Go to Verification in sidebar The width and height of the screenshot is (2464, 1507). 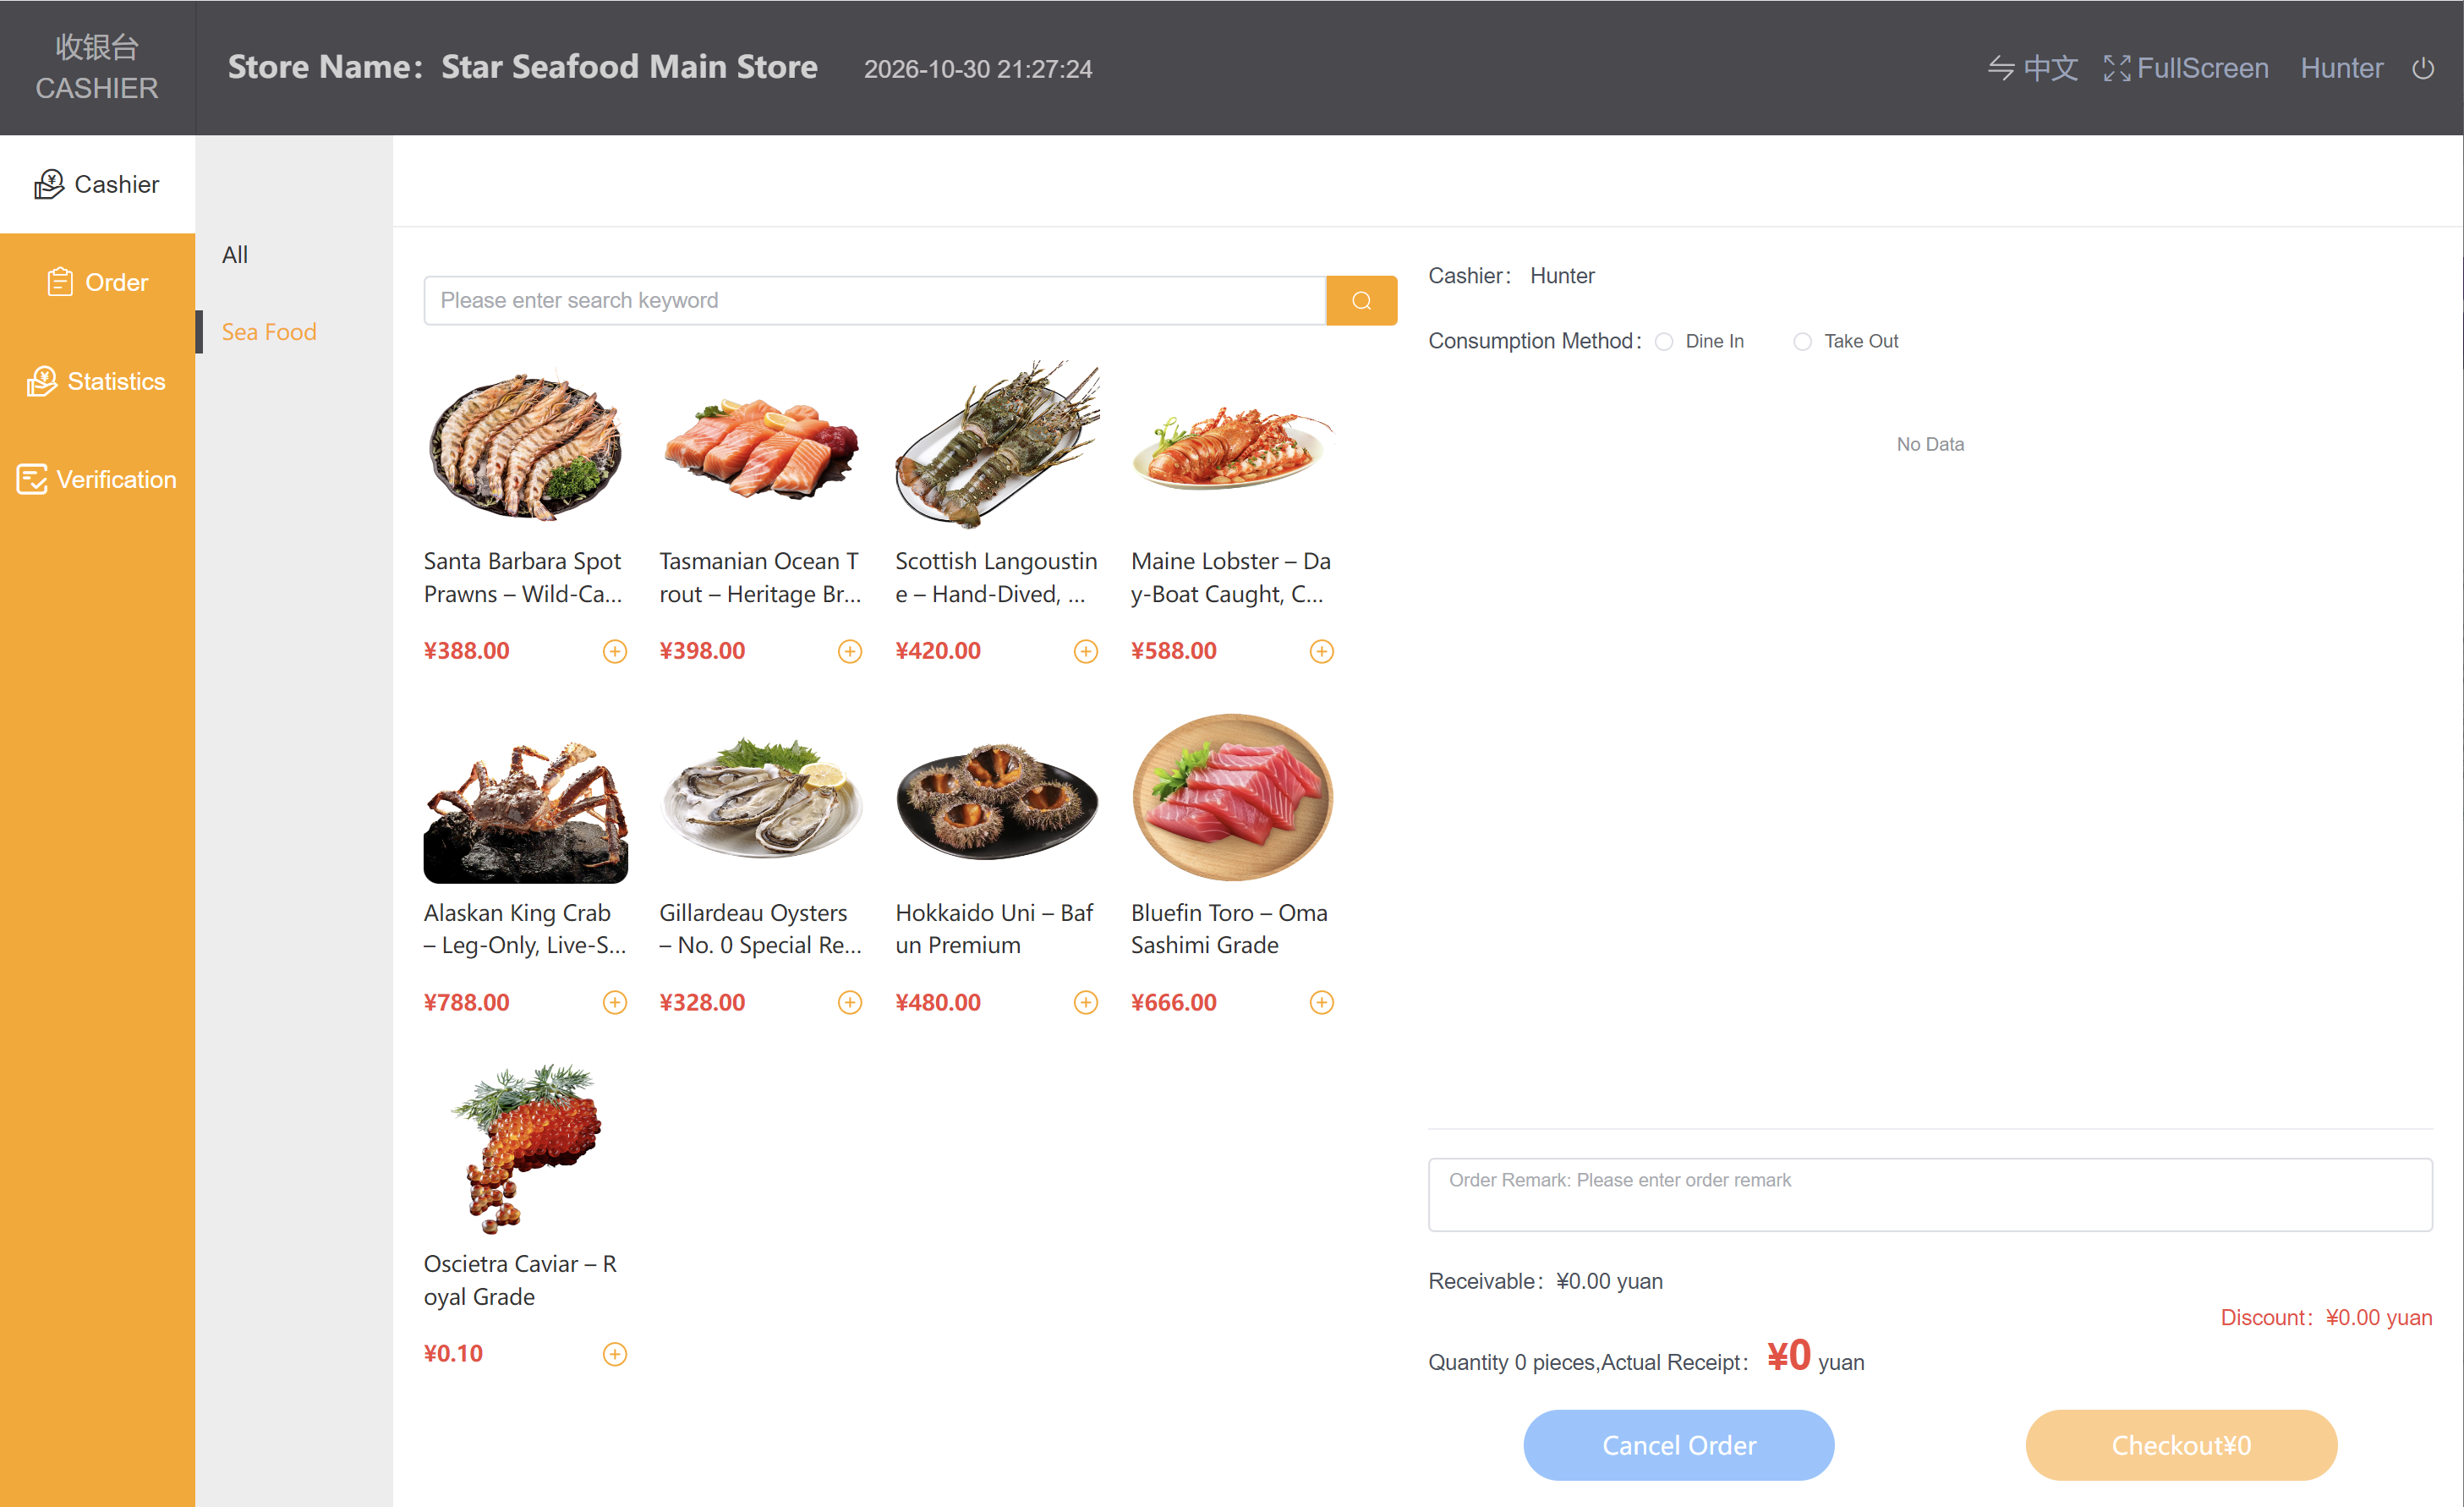pos(97,480)
